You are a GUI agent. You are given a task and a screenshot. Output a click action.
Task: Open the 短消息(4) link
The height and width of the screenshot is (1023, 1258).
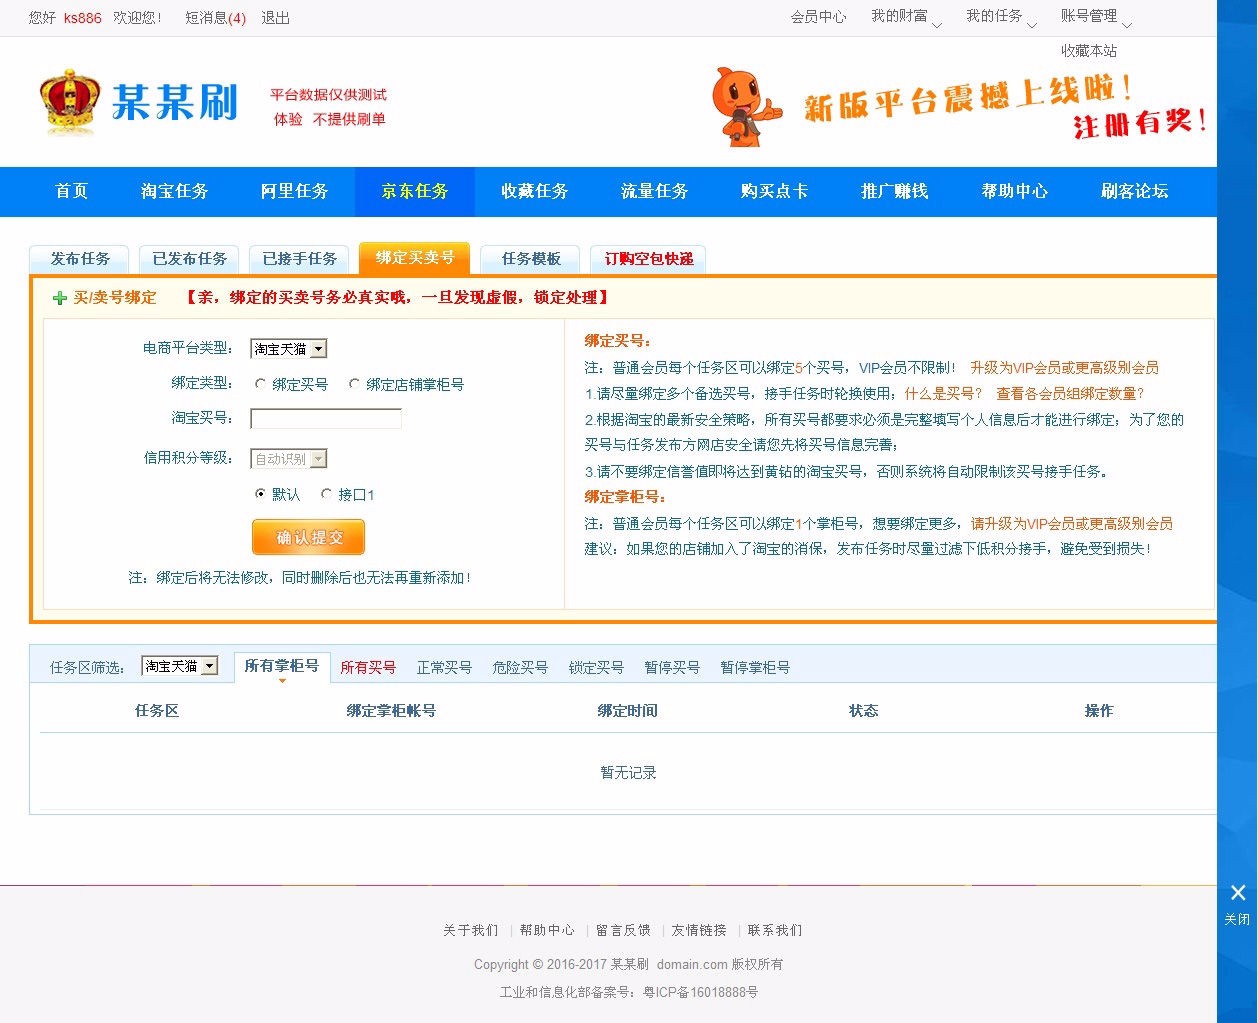tap(215, 18)
